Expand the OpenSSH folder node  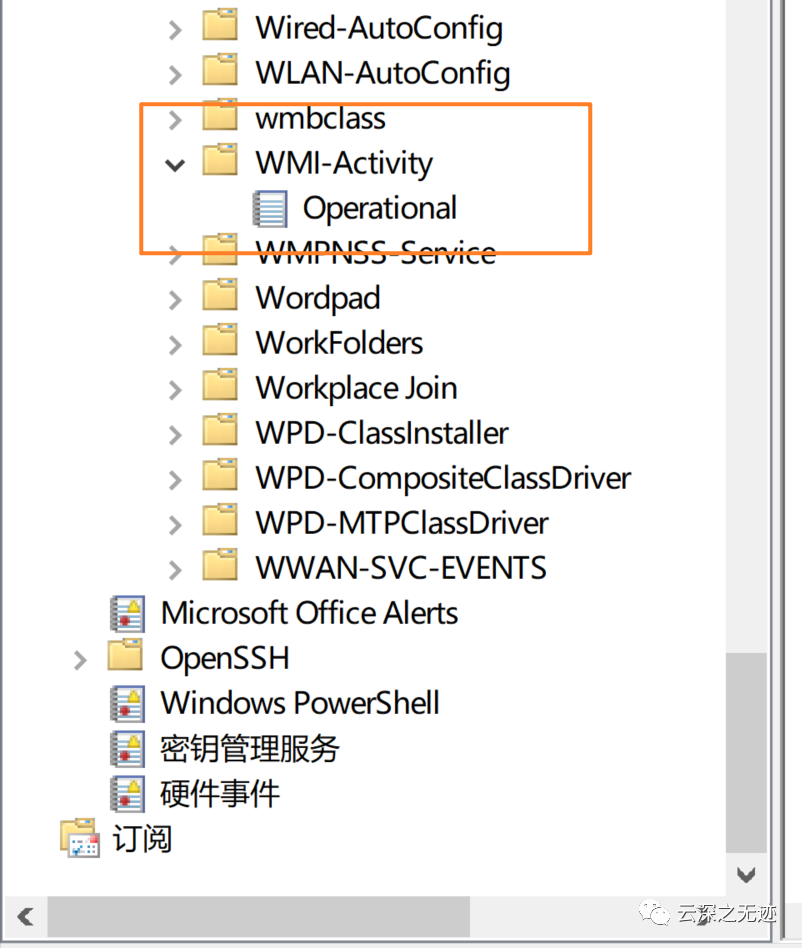click(81, 659)
